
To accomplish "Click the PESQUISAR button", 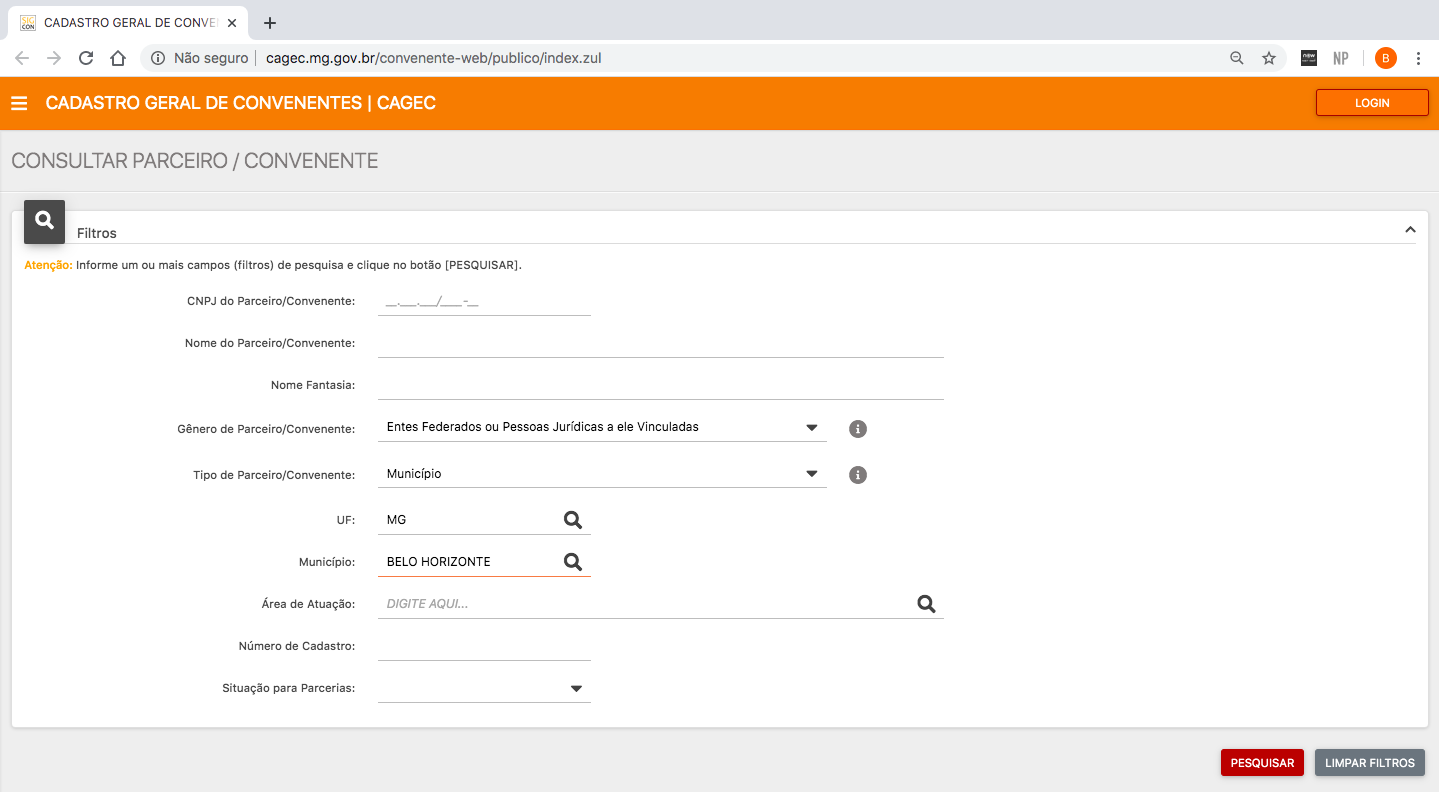I will click(1262, 762).
